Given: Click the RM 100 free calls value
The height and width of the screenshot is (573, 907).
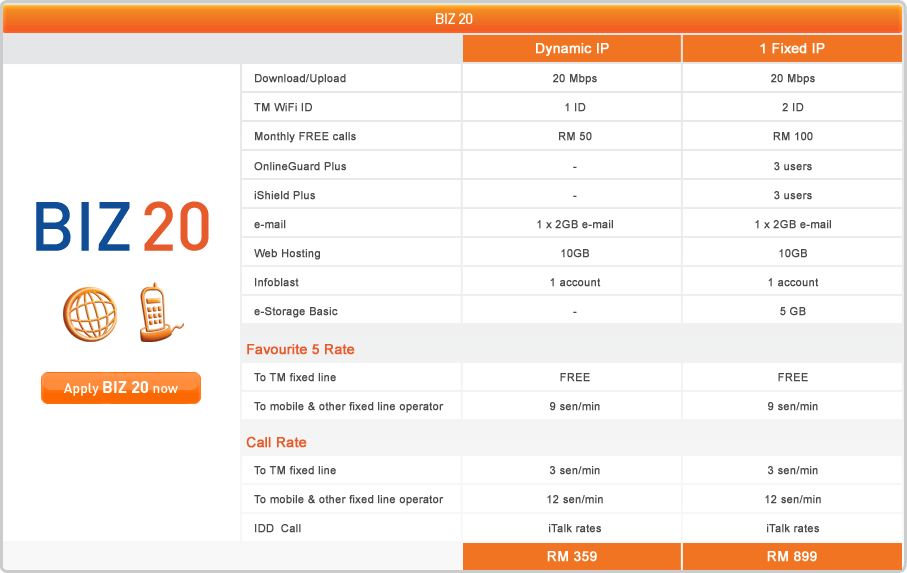Looking at the screenshot, I should tap(792, 136).
